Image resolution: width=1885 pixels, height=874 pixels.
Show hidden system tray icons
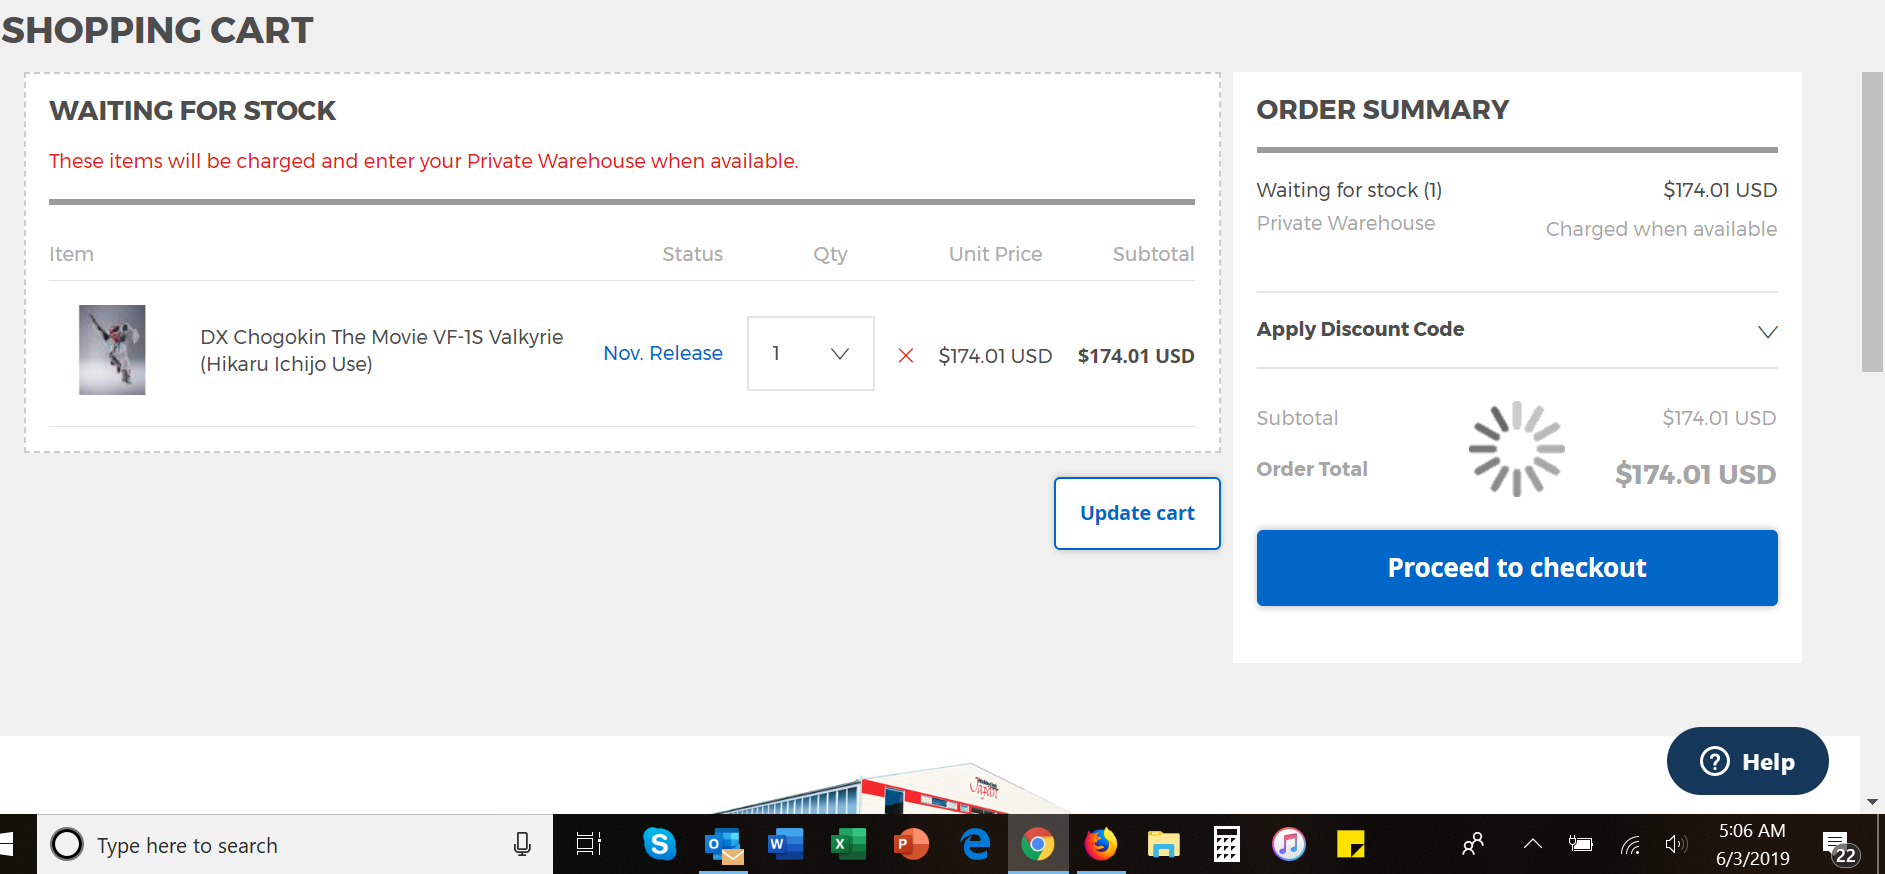(x=1532, y=845)
